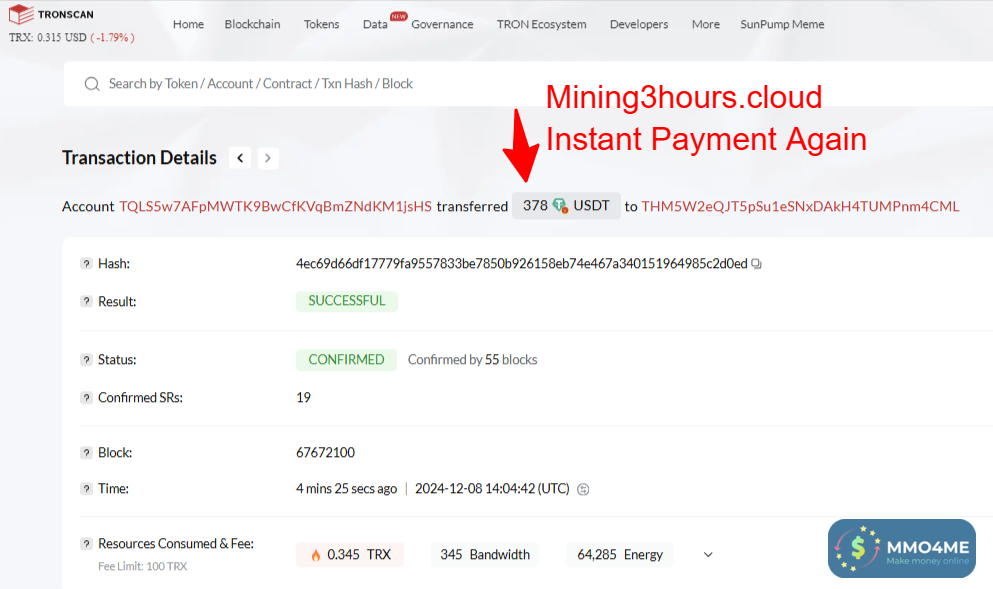Image resolution: width=993 pixels, height=589 pixels.
Task: Open the Data menu
Action: 375,24
